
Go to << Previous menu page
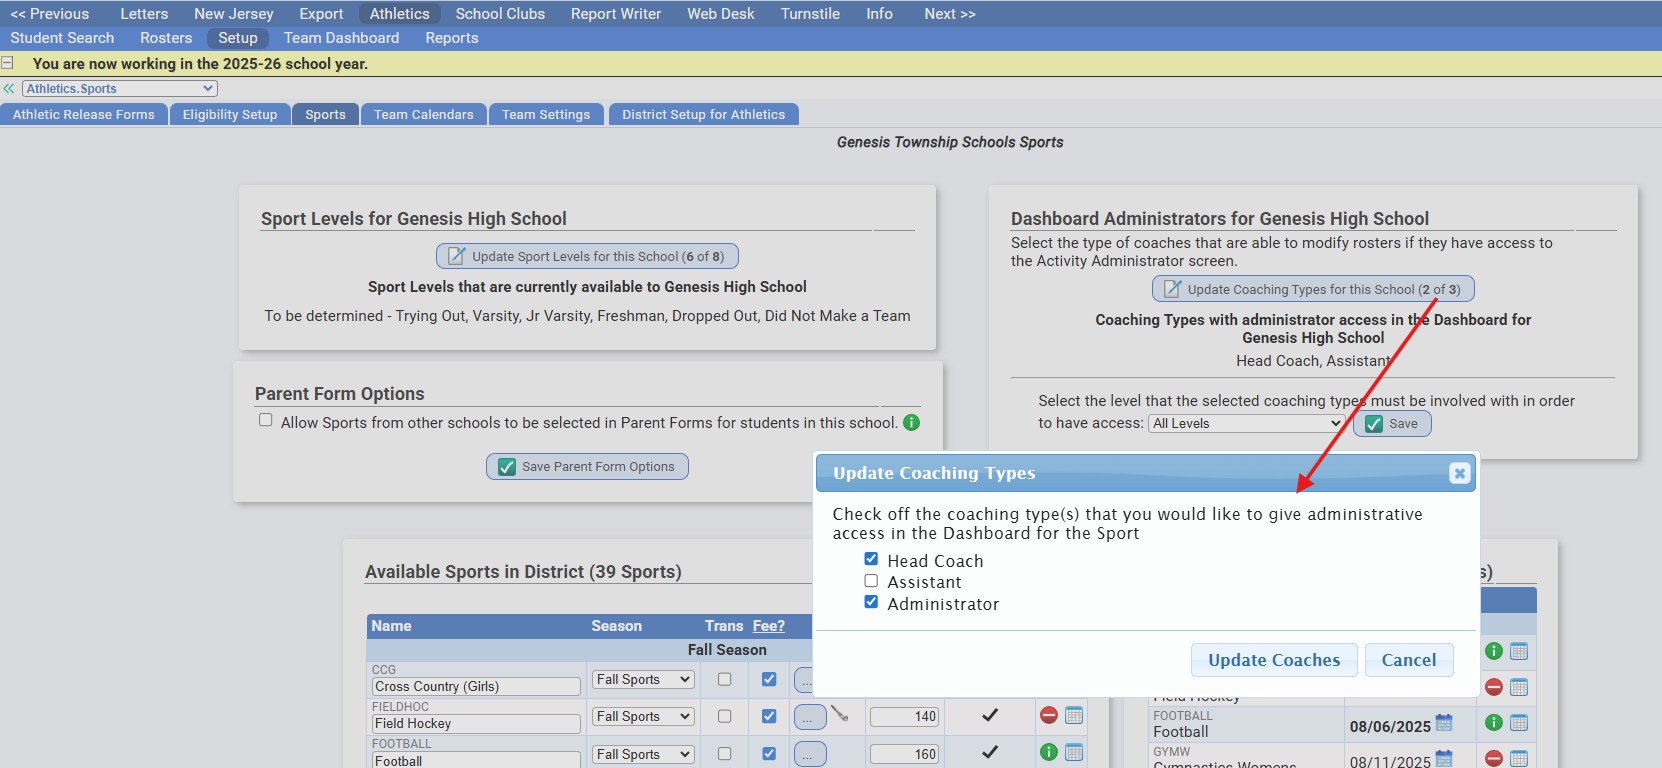[x=49, y=14]
